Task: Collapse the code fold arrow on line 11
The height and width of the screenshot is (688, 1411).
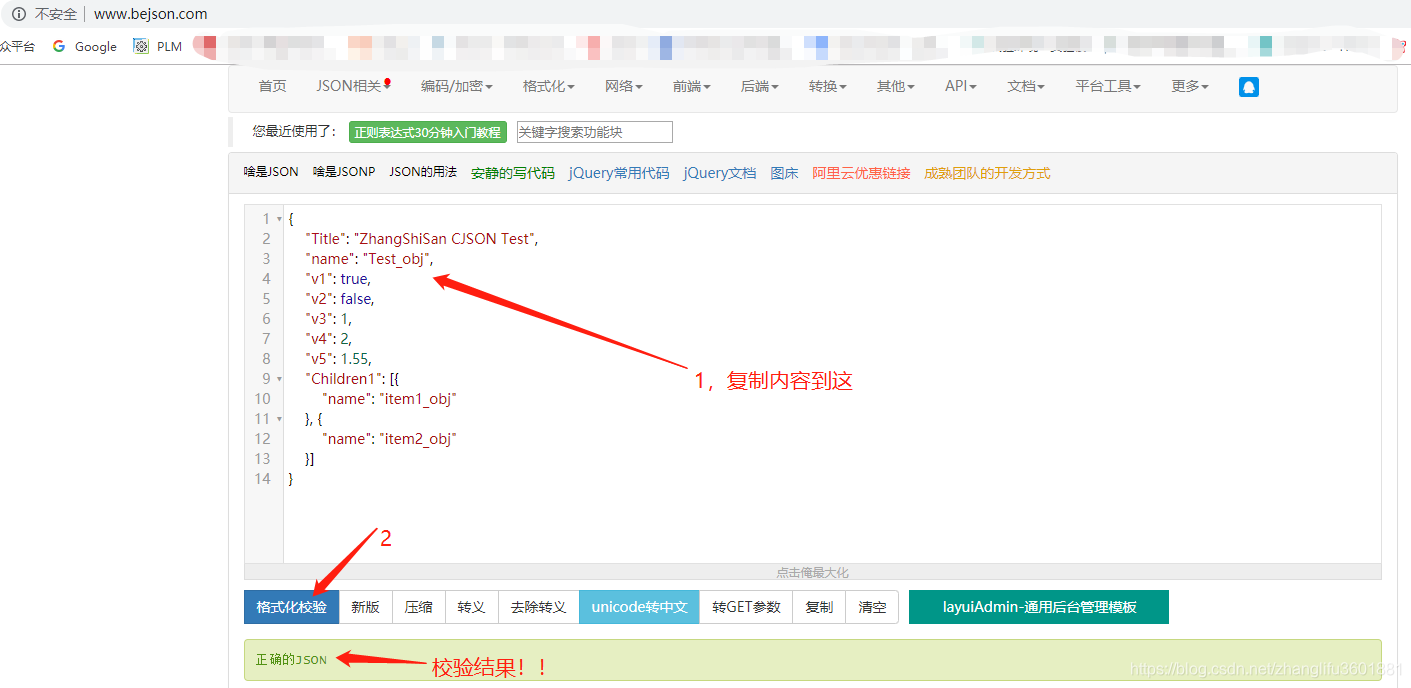Action: click(277, 418)
